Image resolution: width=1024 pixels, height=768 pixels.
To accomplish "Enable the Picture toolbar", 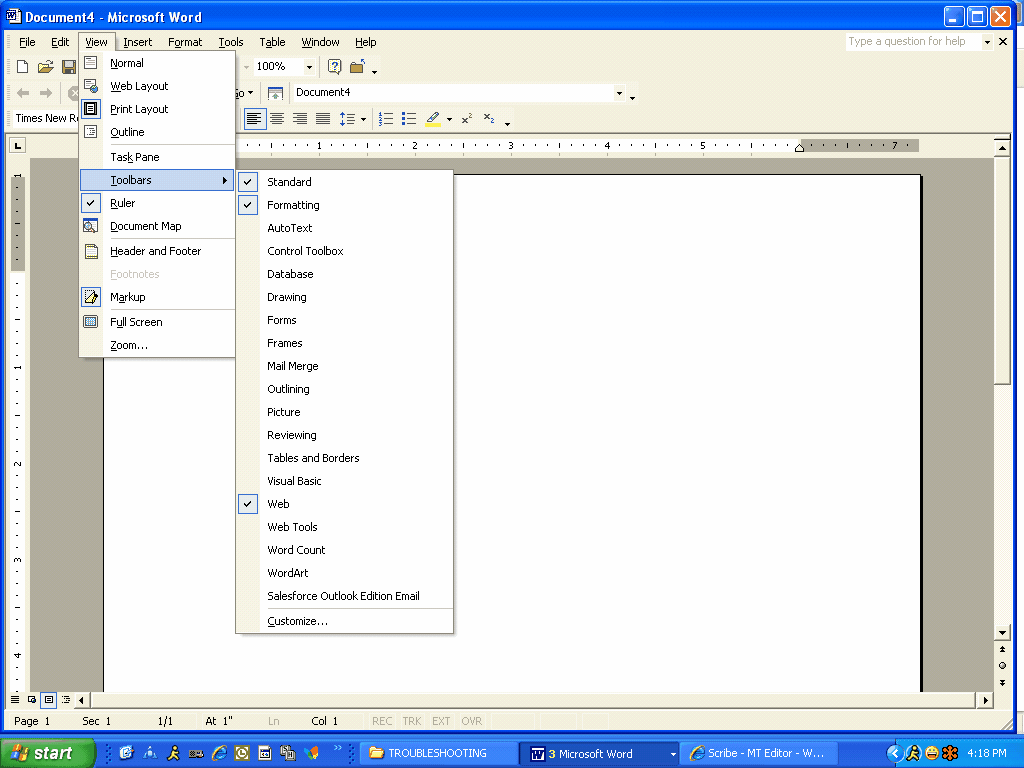I will (344, 412).
